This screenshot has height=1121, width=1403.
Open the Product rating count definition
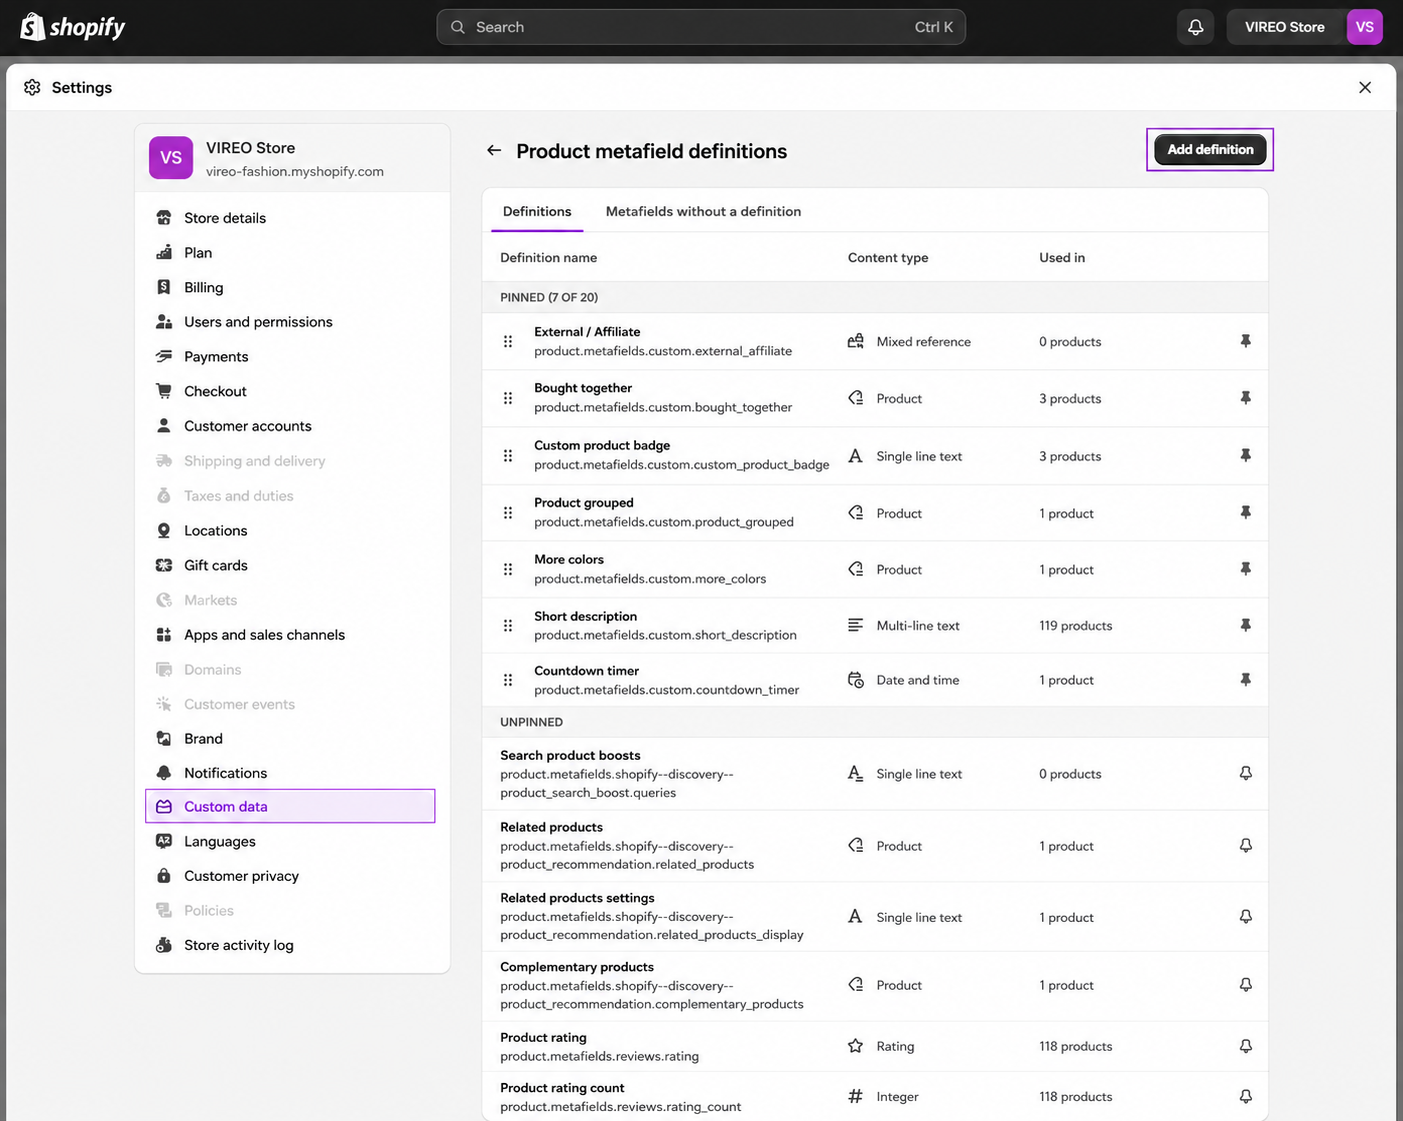875,1097
